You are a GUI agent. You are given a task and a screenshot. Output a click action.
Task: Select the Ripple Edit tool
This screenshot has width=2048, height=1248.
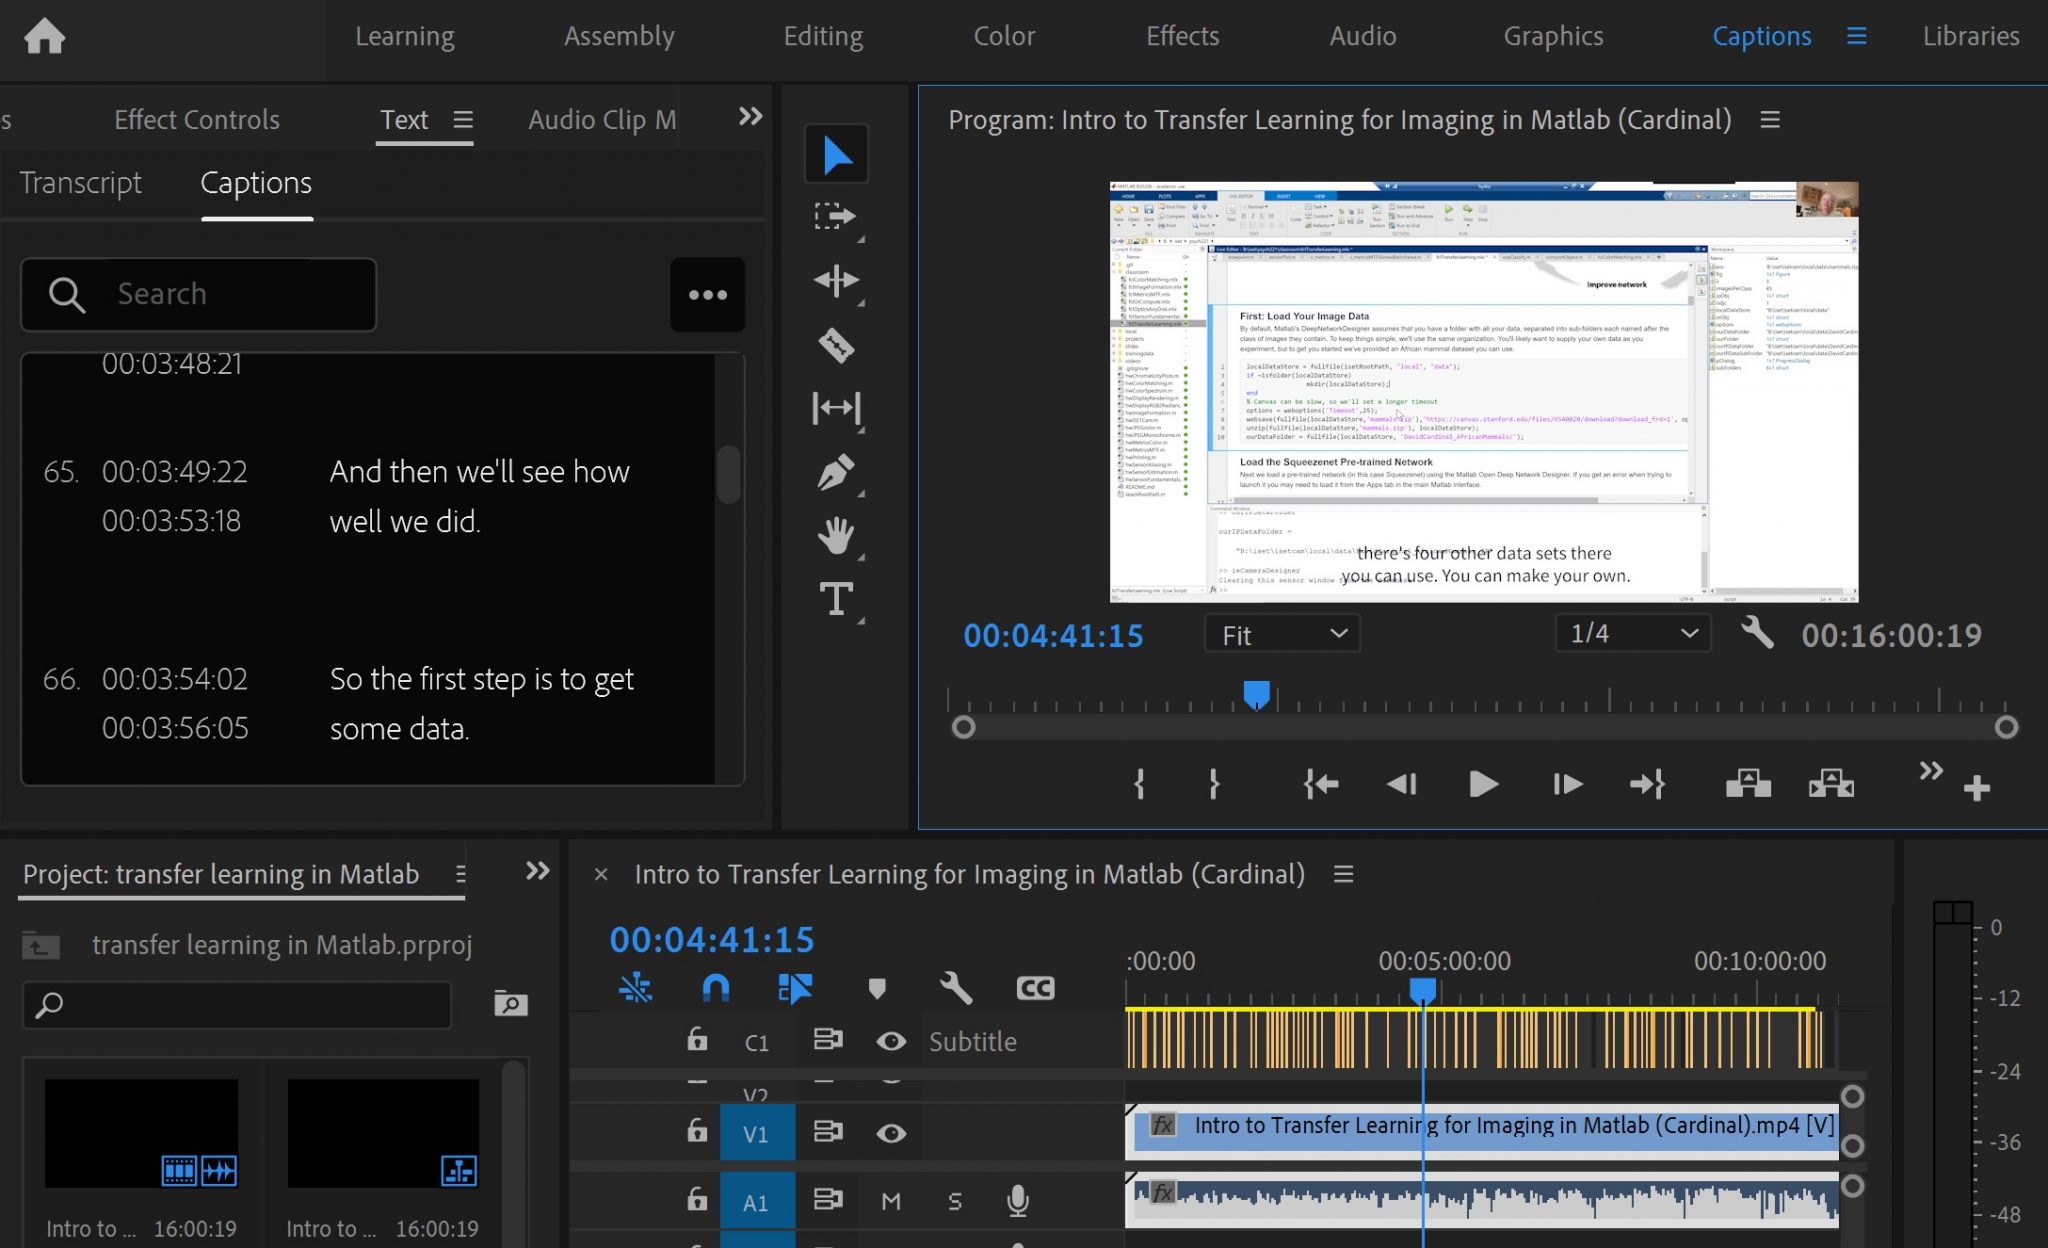[836, 280]
